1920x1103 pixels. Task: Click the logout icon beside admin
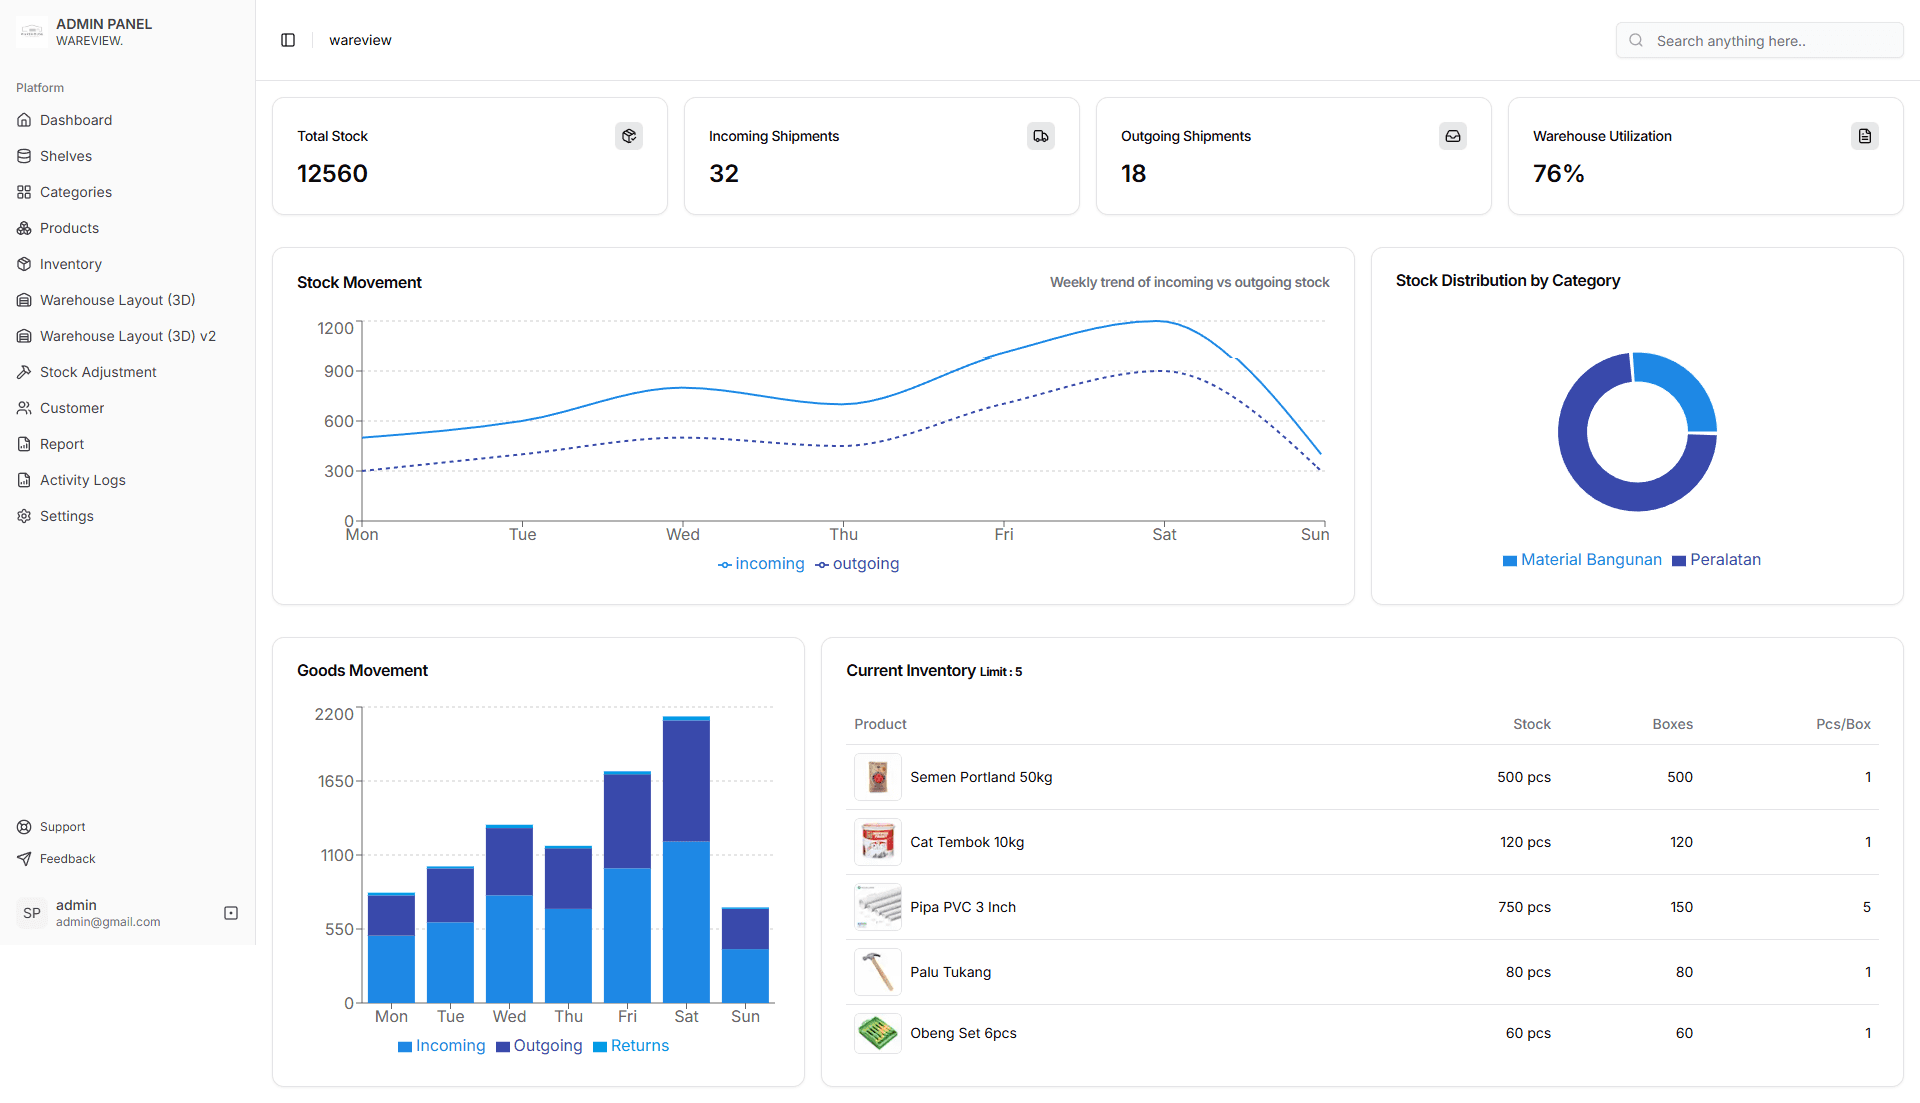click(x=231, y=913)
